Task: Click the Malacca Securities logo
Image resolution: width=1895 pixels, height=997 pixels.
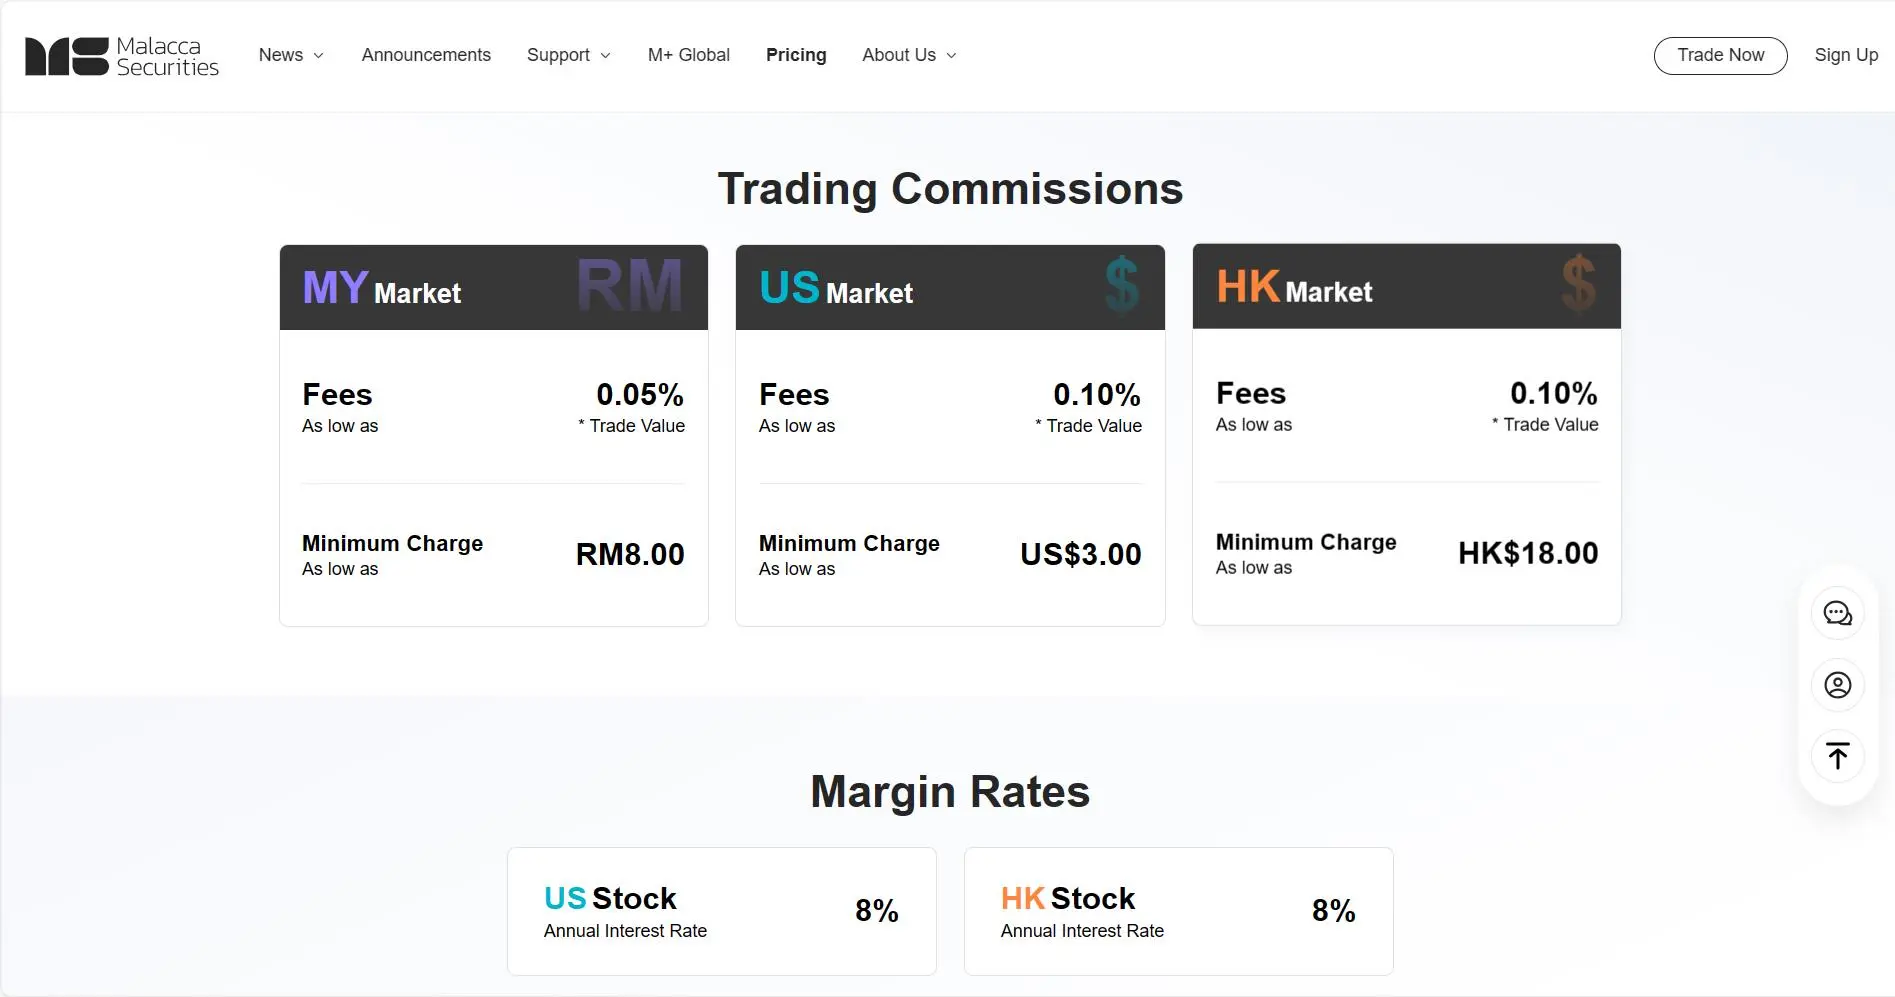Action: pos(122,56)
